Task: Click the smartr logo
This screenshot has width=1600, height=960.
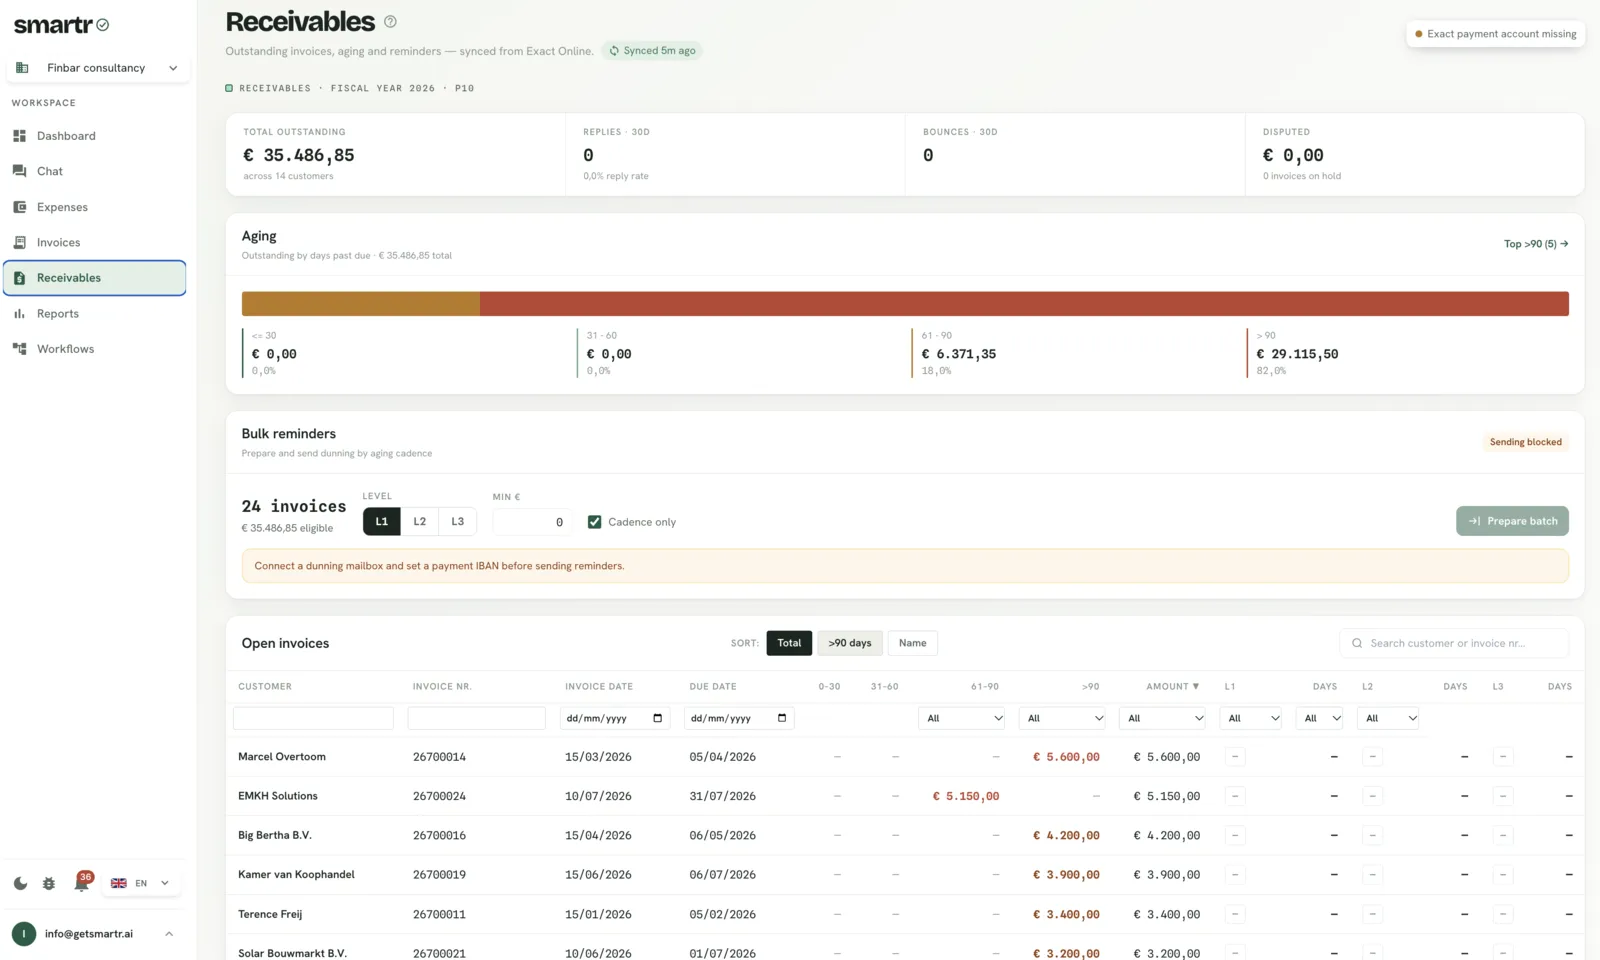Action: 61,25
